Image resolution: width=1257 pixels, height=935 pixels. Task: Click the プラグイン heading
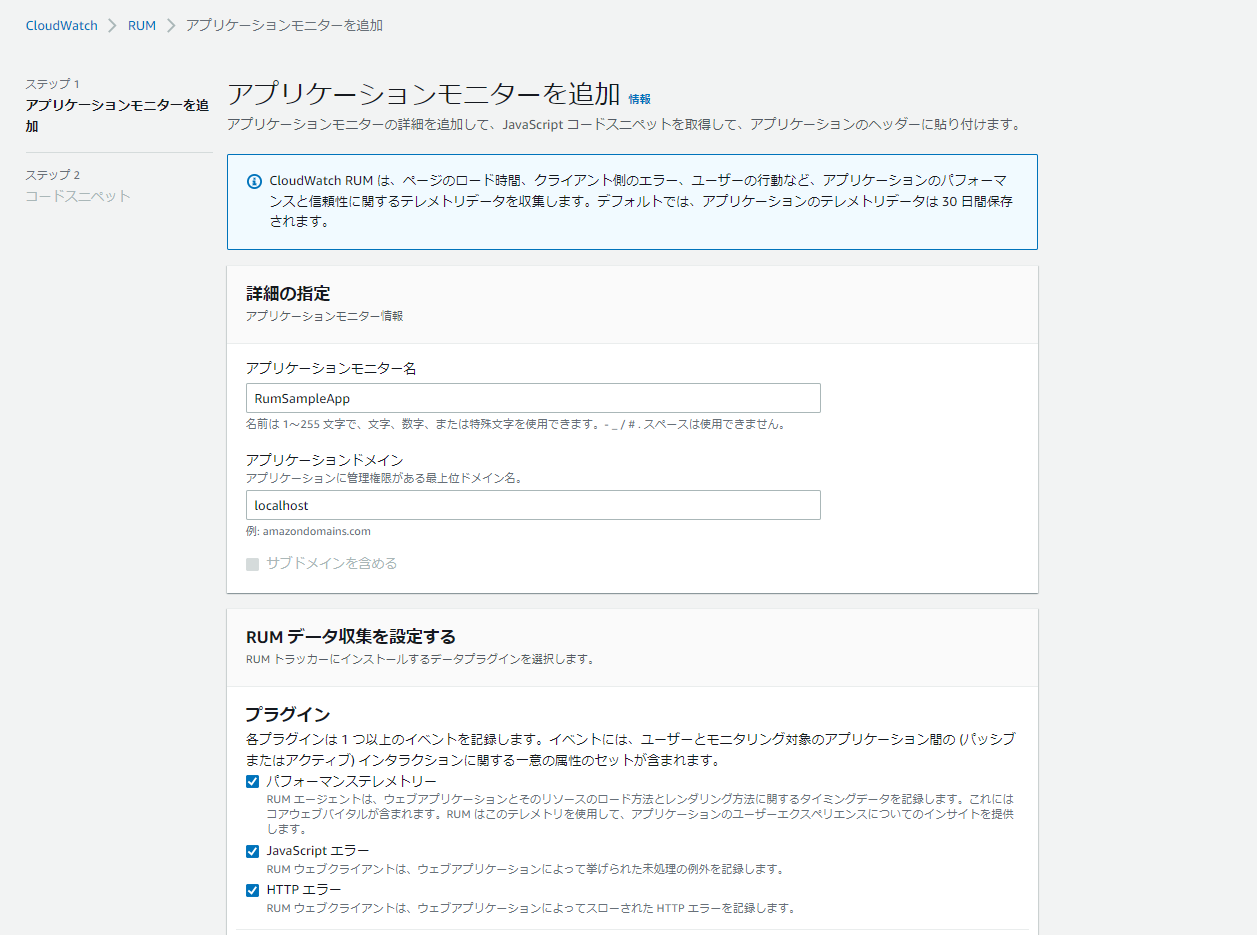pyautogui.click(x=288, y=714)
